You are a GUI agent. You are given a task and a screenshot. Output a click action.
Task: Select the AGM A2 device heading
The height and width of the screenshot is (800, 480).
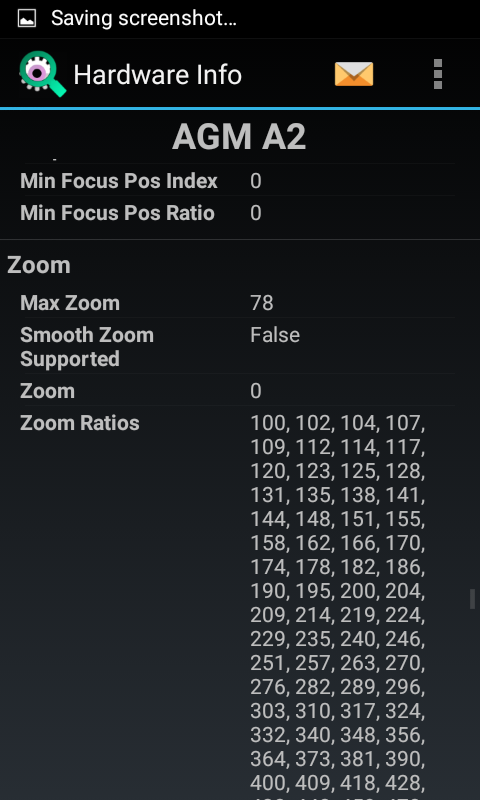(x=239, y=137)
